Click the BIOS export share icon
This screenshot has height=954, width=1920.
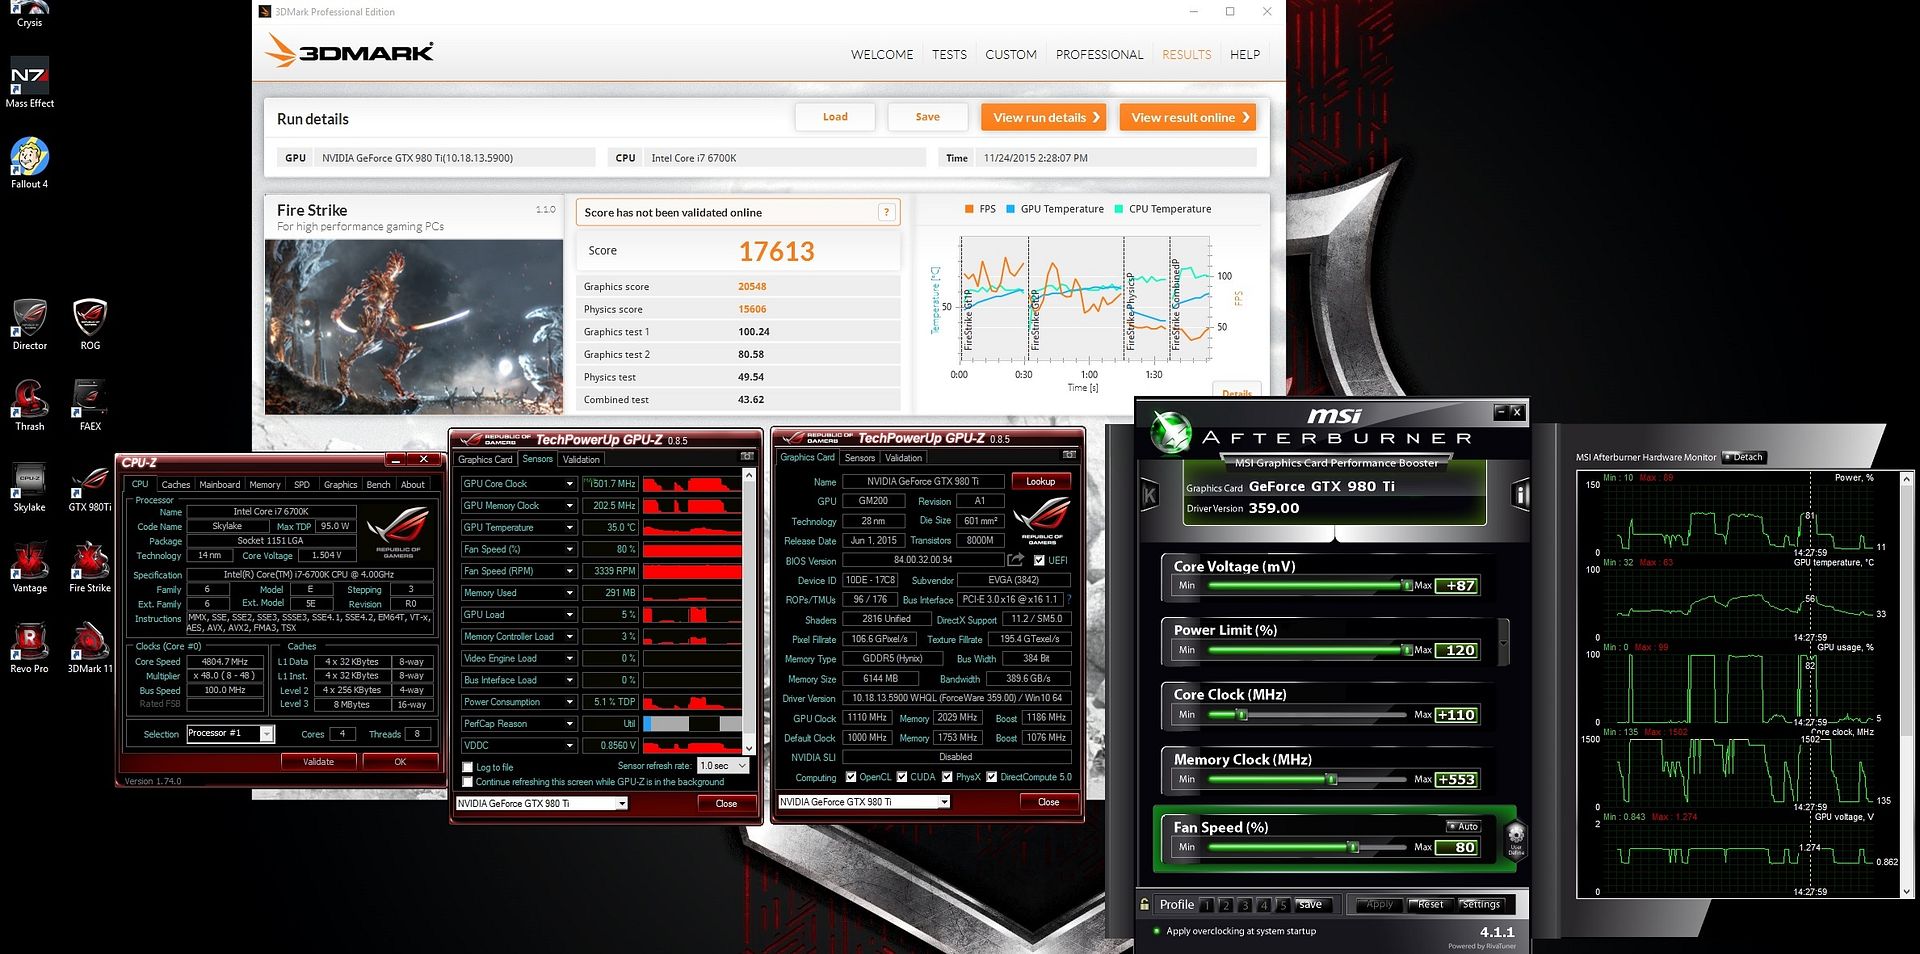1016,560
